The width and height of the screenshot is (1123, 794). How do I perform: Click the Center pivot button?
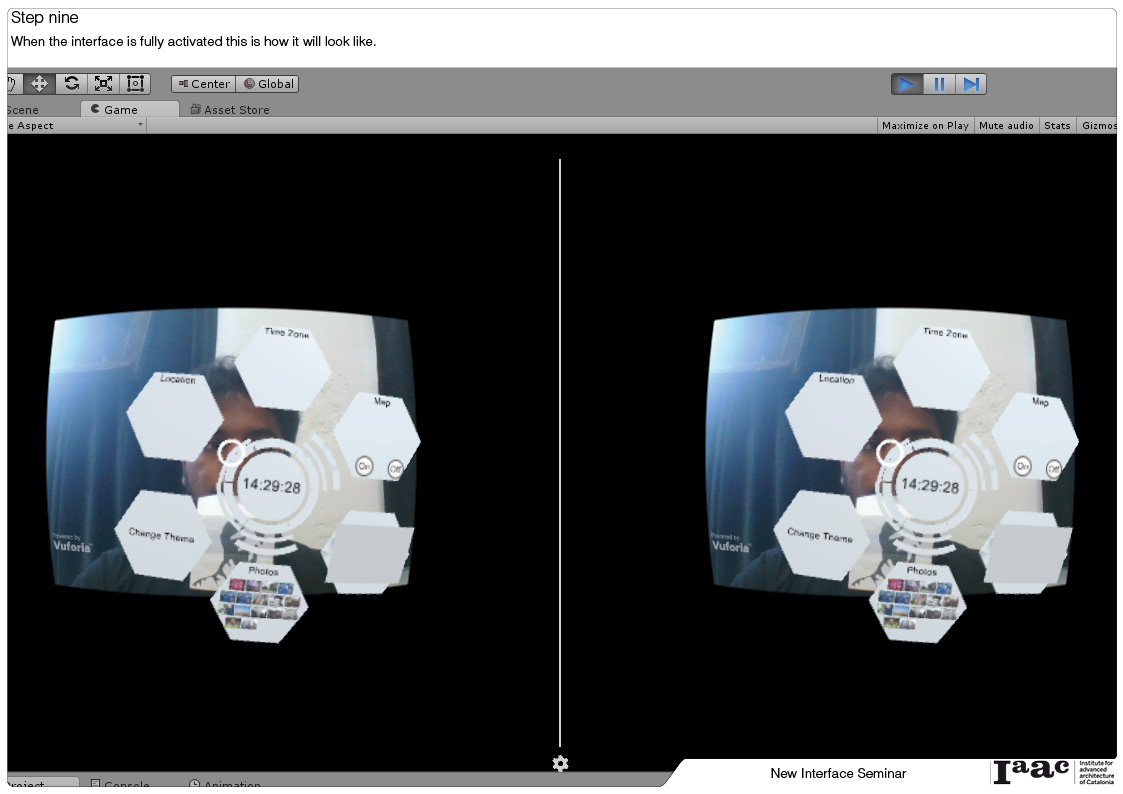pyautogui.click(x=203, y=84)
